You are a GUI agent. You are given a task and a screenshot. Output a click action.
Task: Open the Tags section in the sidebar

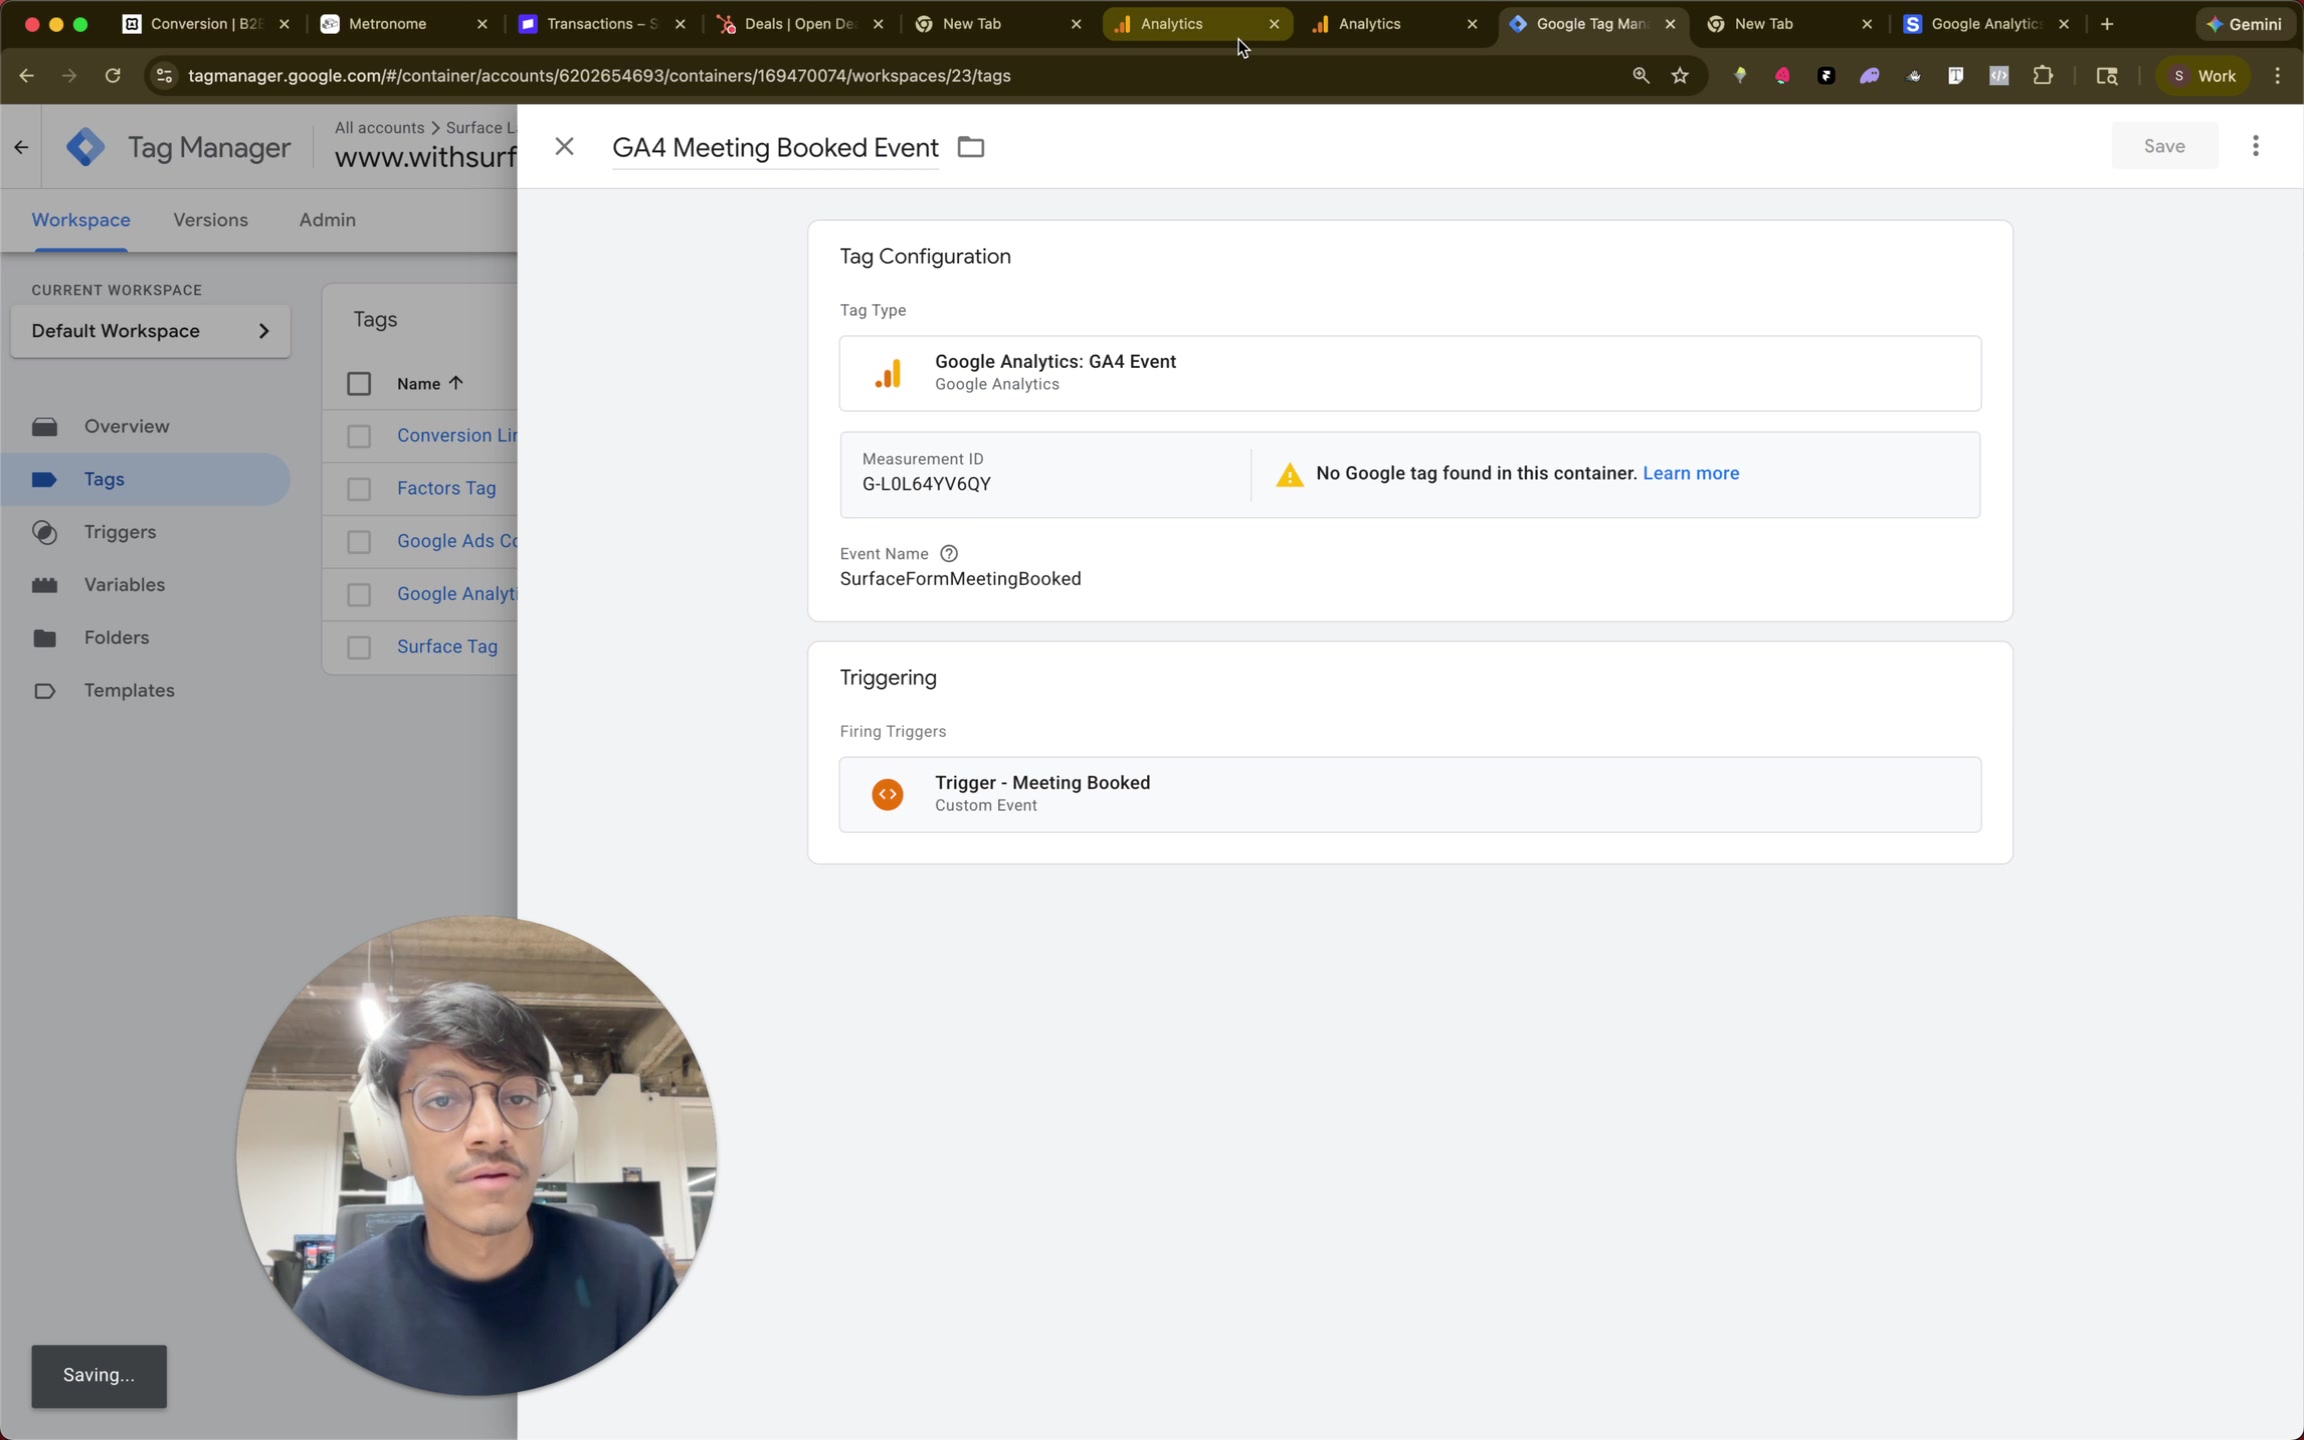coord(103,479)
